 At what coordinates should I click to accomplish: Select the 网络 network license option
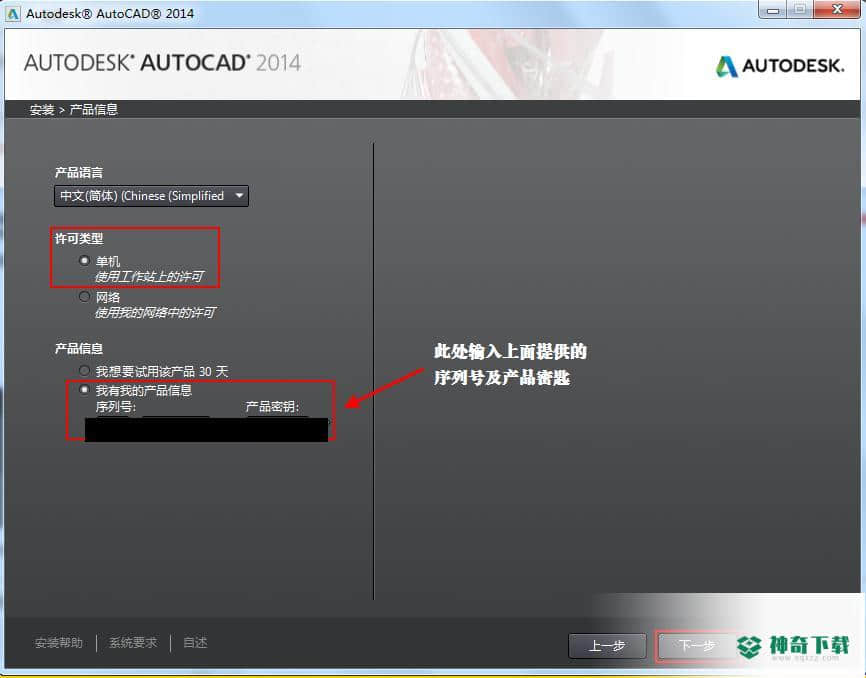(x=85, y=297)
